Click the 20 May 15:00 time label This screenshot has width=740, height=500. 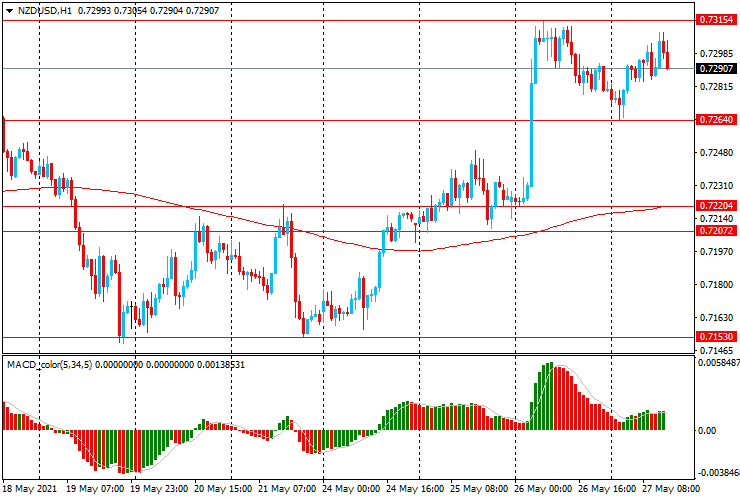pos(220,490)
